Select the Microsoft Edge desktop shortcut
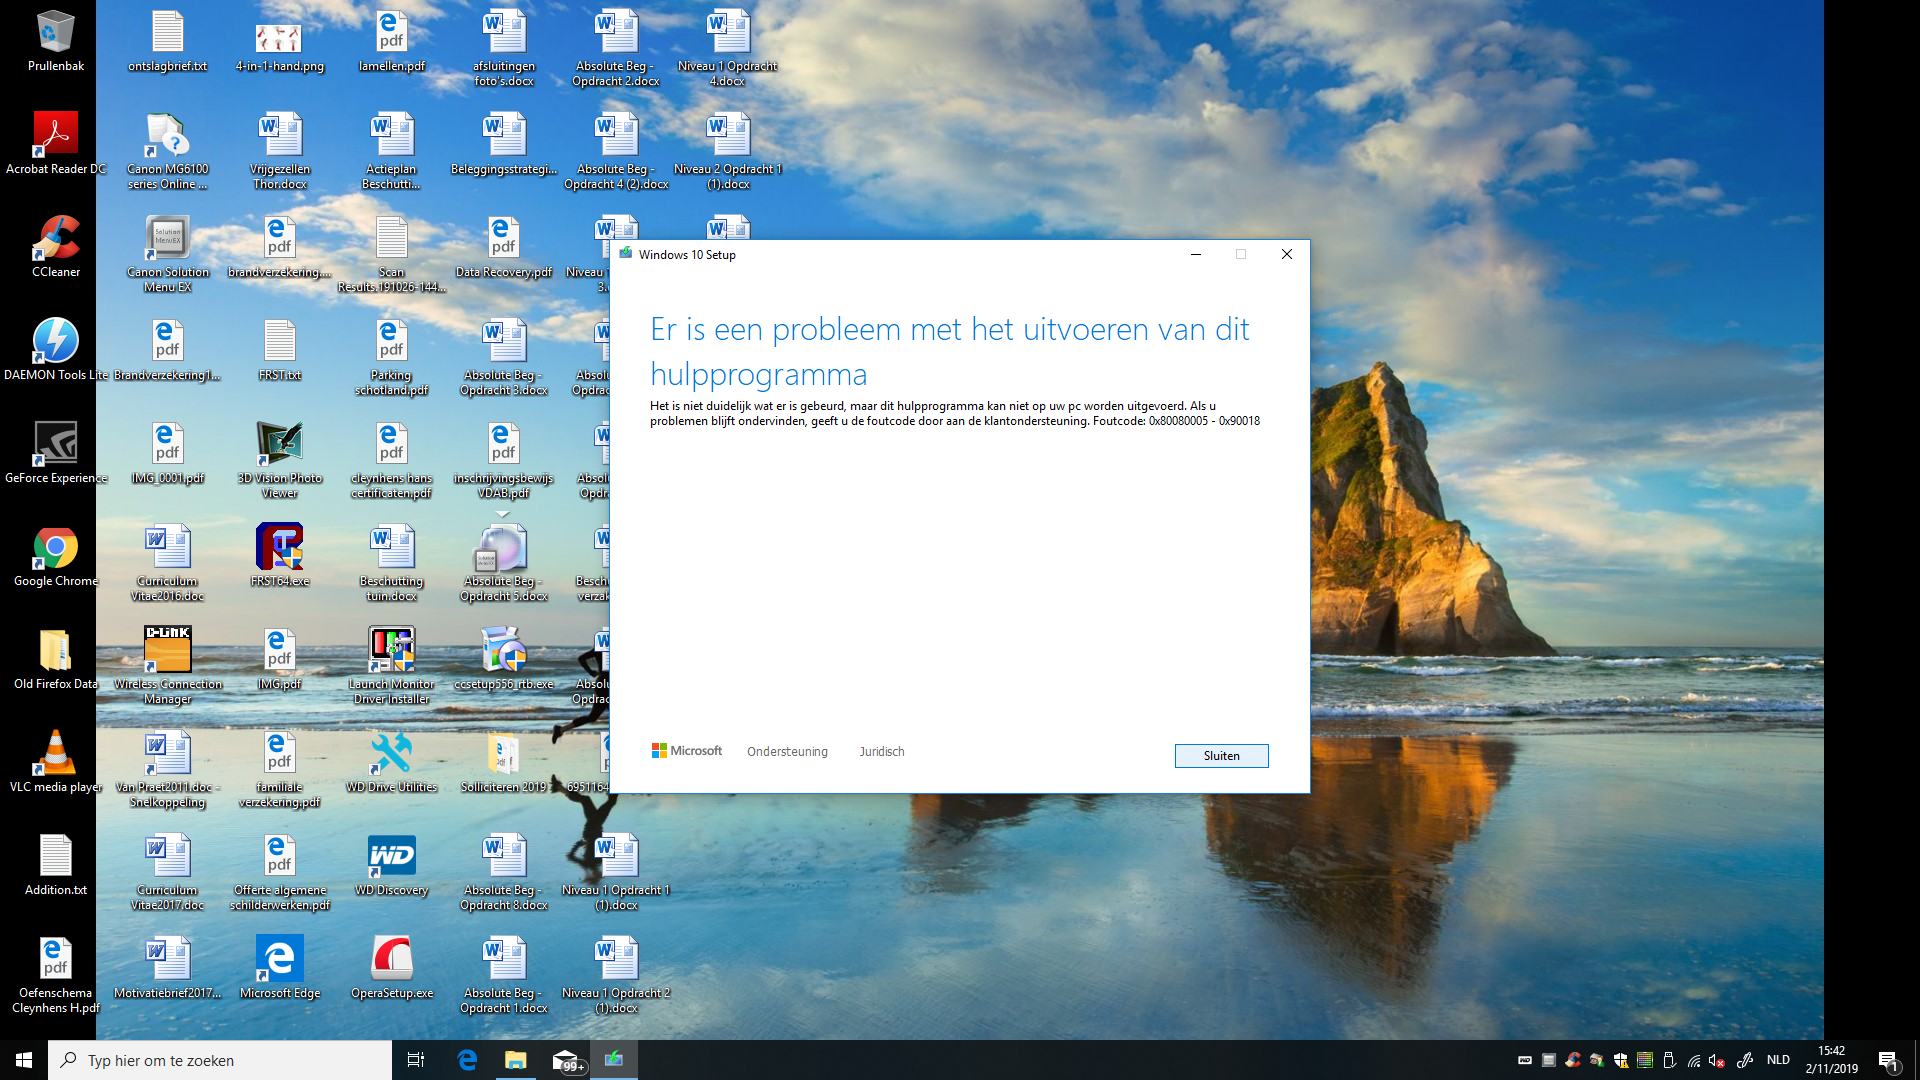The image size is (1920, 1080). click(x=280, y=968)
